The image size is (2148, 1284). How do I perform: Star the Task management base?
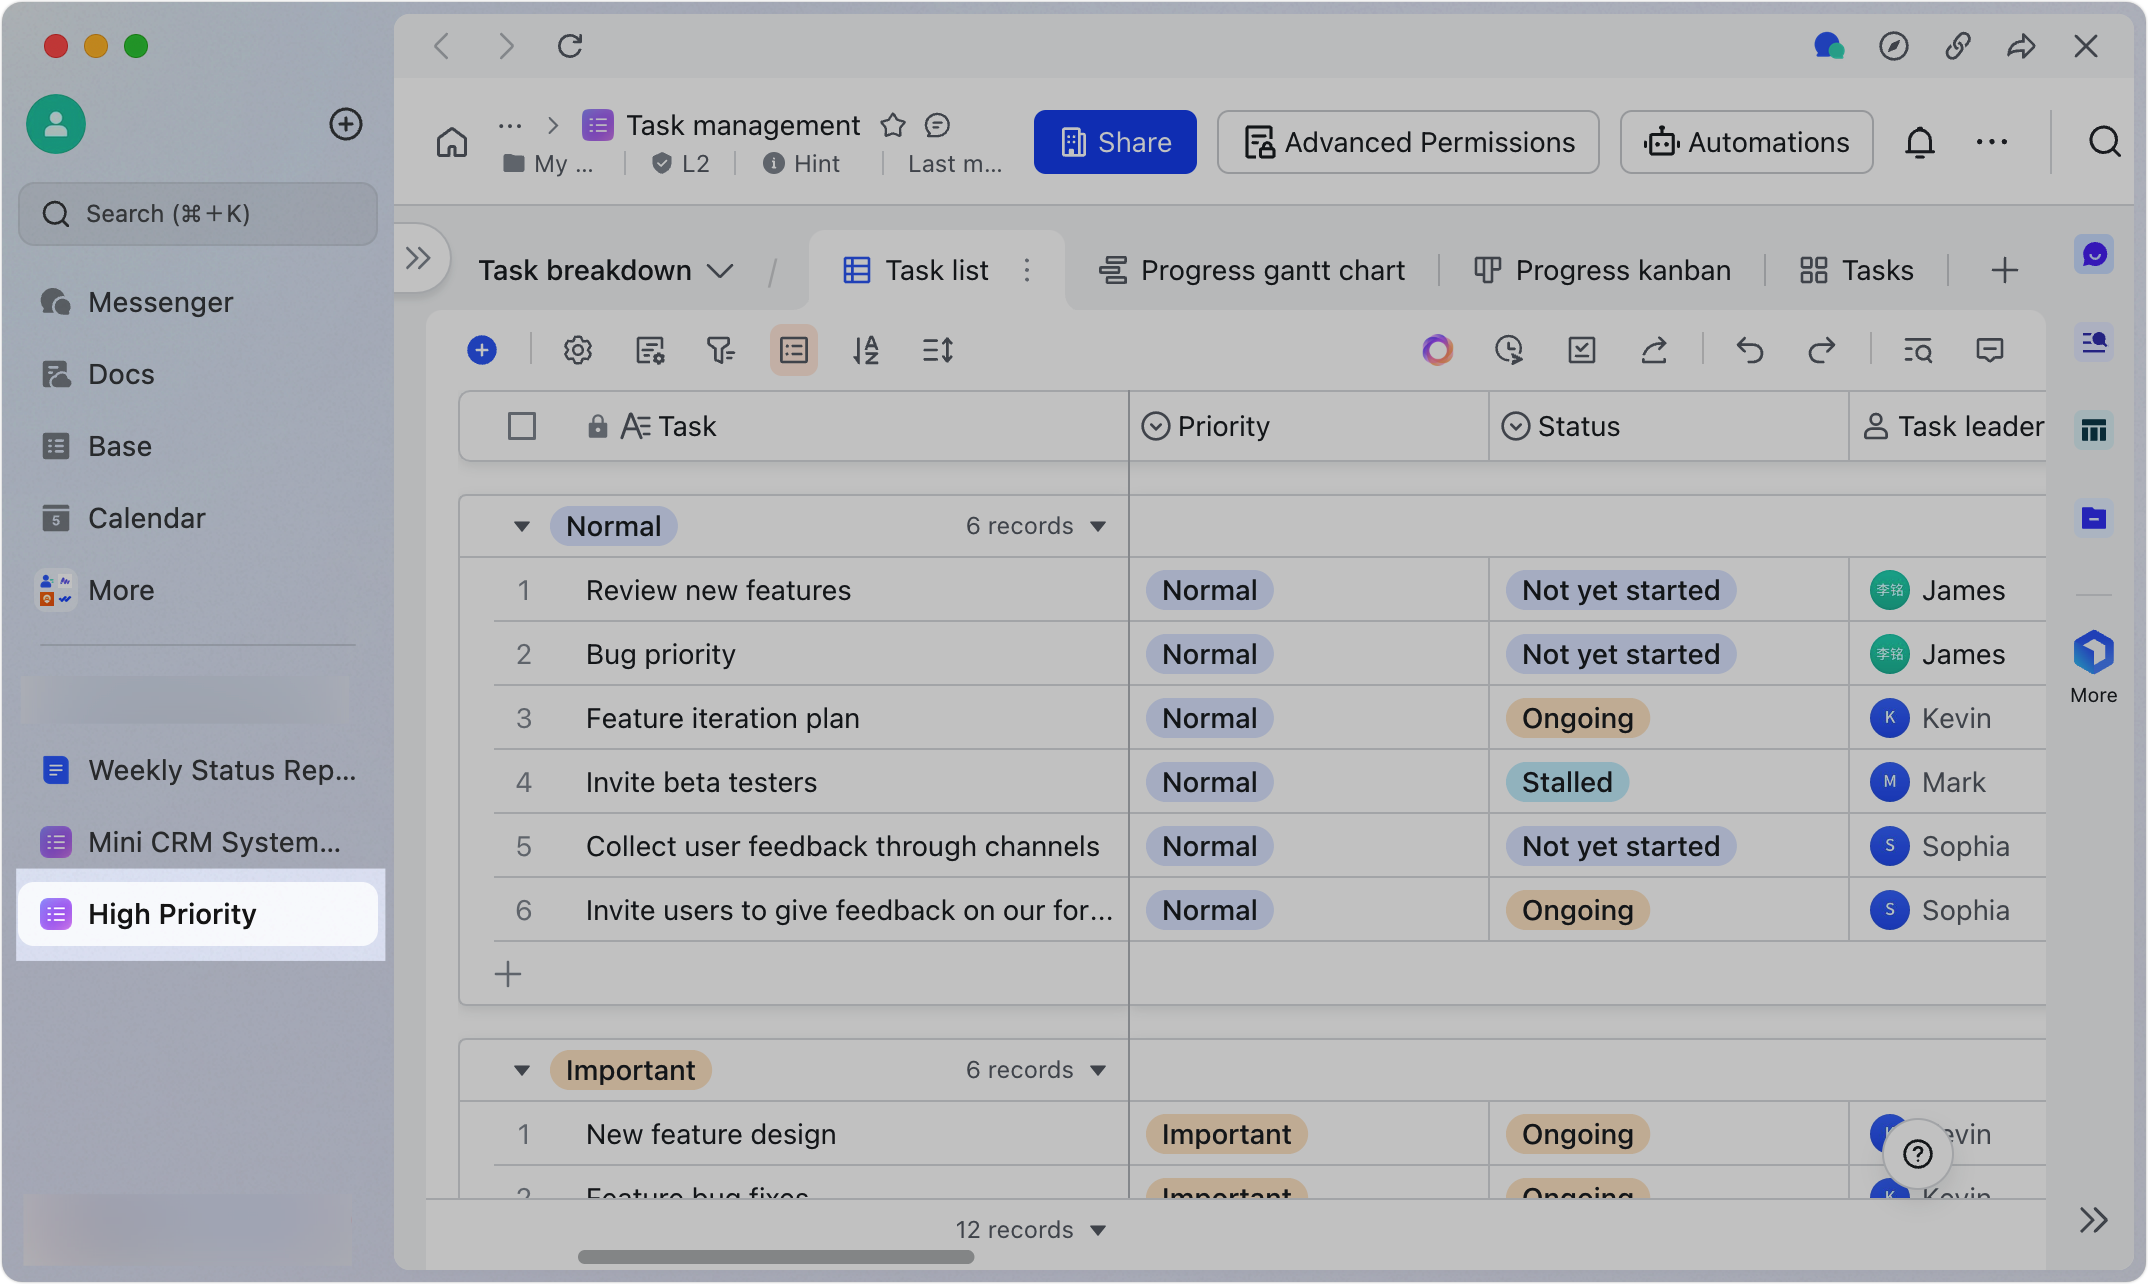point(893,125)
